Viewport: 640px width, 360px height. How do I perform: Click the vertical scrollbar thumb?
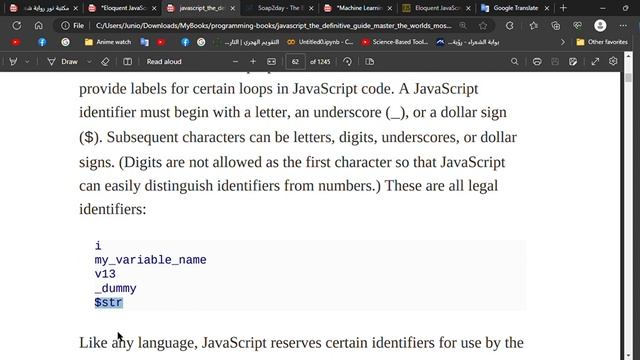(629, 77)
